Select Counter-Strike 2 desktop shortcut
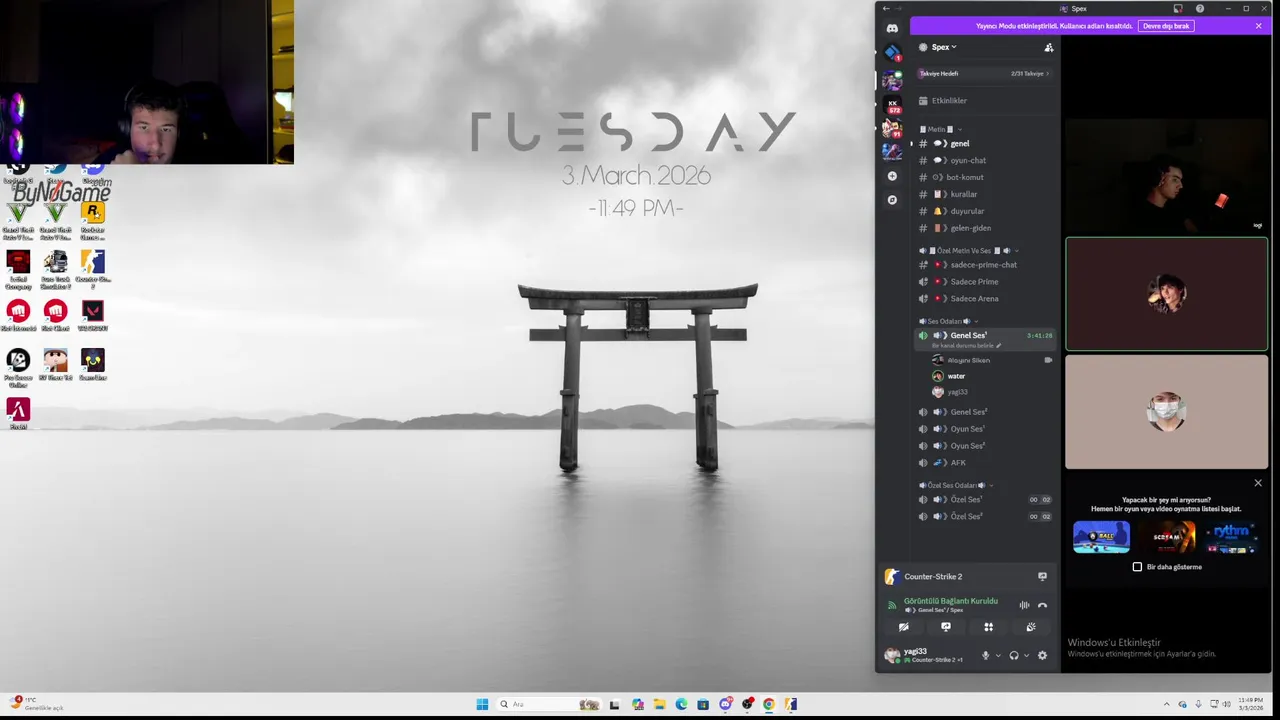The image size is (1280, 720). [x=93, y=269]
